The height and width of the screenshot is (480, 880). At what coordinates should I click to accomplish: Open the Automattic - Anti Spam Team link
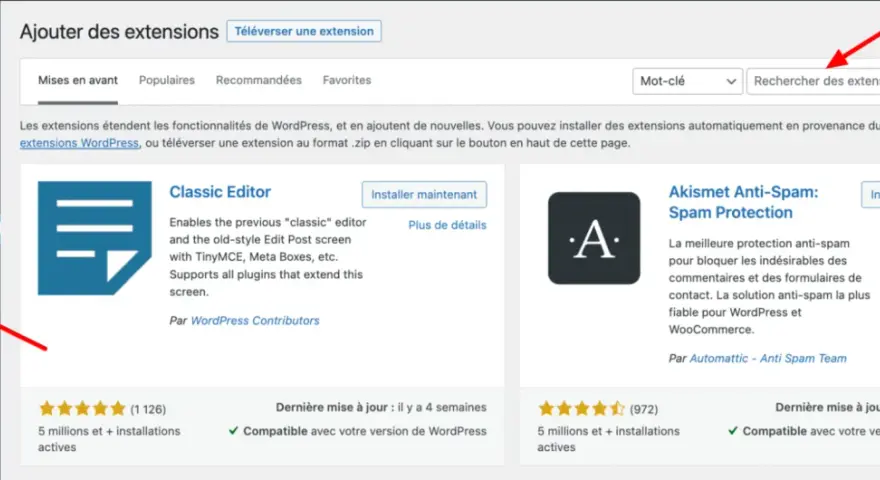coord(768,358)
